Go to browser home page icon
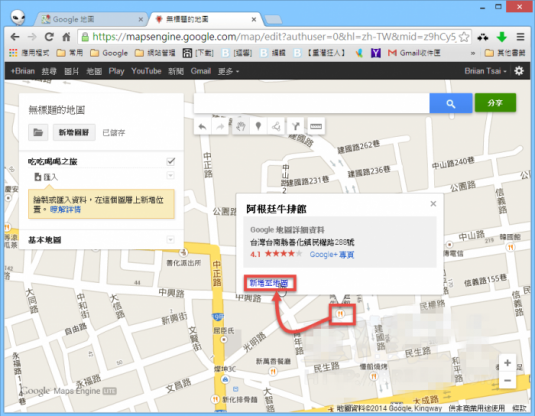 66,37
